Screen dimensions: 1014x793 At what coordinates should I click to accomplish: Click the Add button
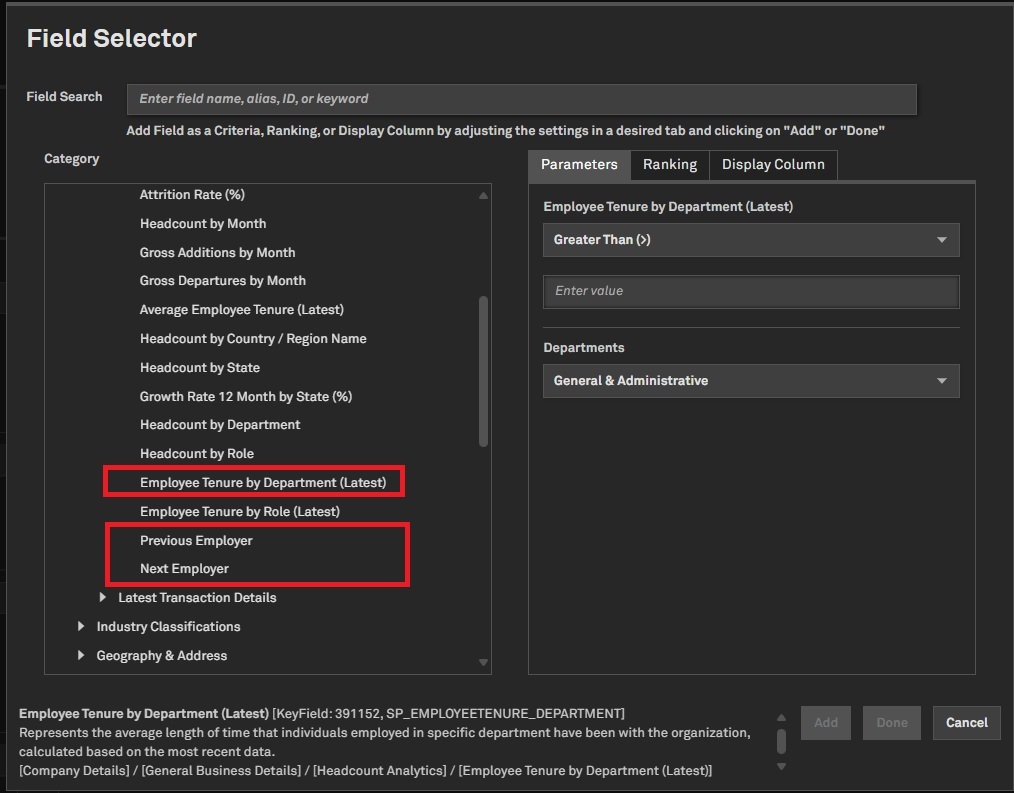click(x=826, y=722)
